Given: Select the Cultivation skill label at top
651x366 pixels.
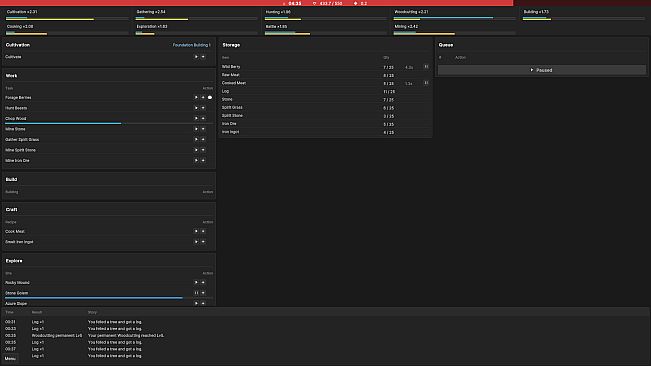Looking at the screenshot, I should point(22,12).
